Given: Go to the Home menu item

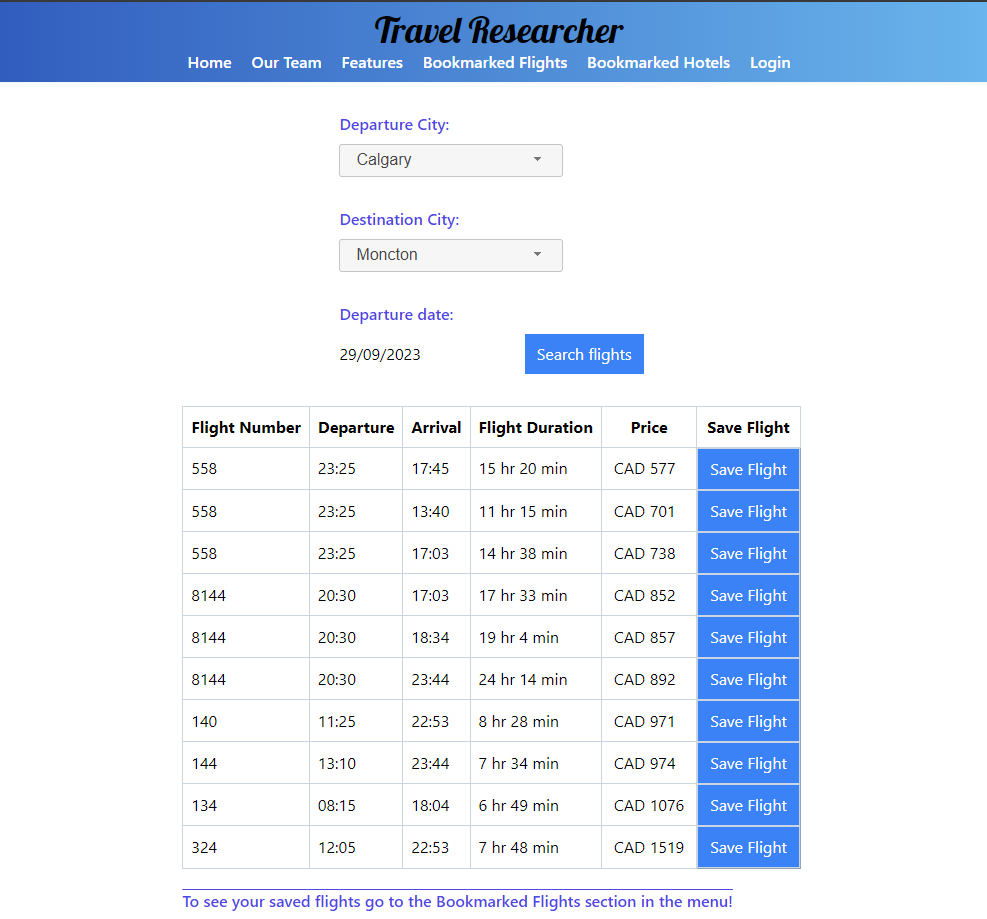Looking at the screenshot, I should pyautogui.click(x=209, y=63).
